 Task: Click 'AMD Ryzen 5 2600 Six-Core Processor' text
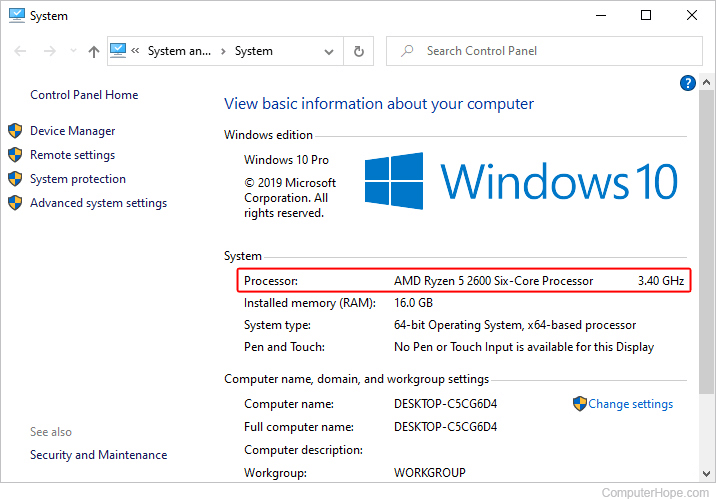[x=494, y=281]
